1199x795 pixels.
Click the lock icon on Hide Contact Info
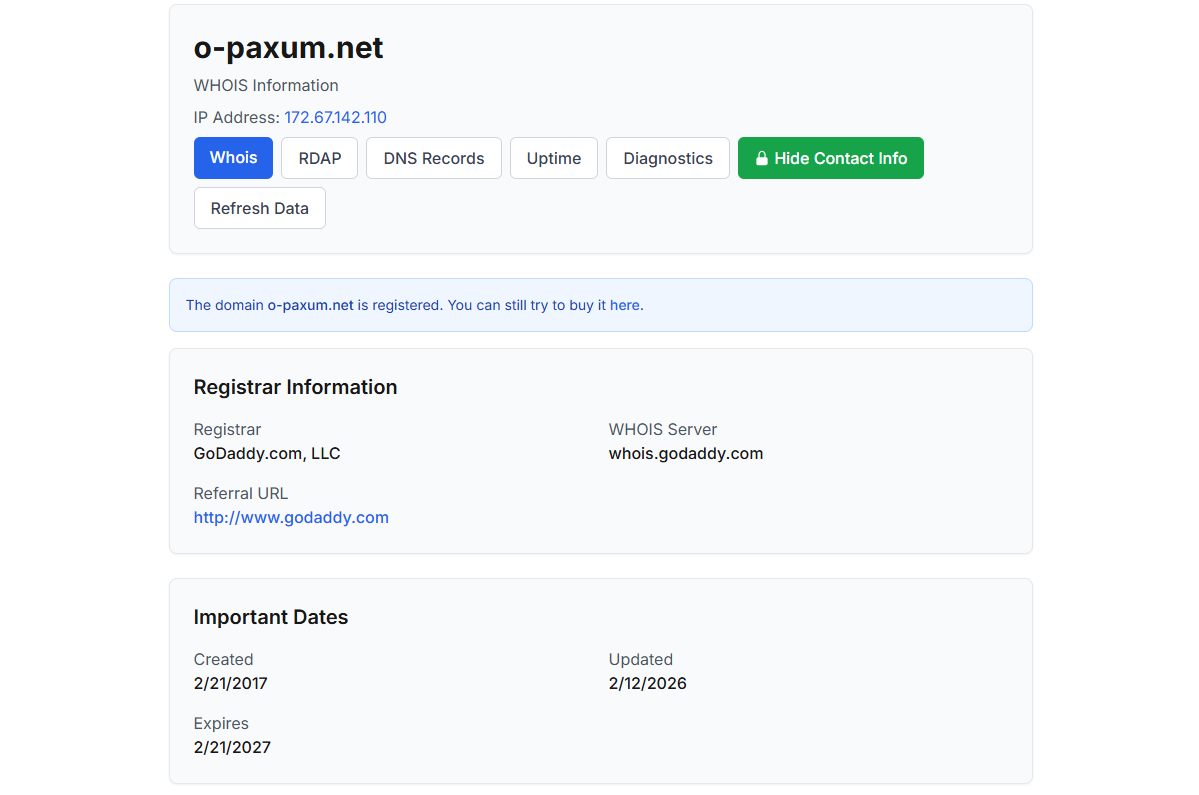point(762,159)
